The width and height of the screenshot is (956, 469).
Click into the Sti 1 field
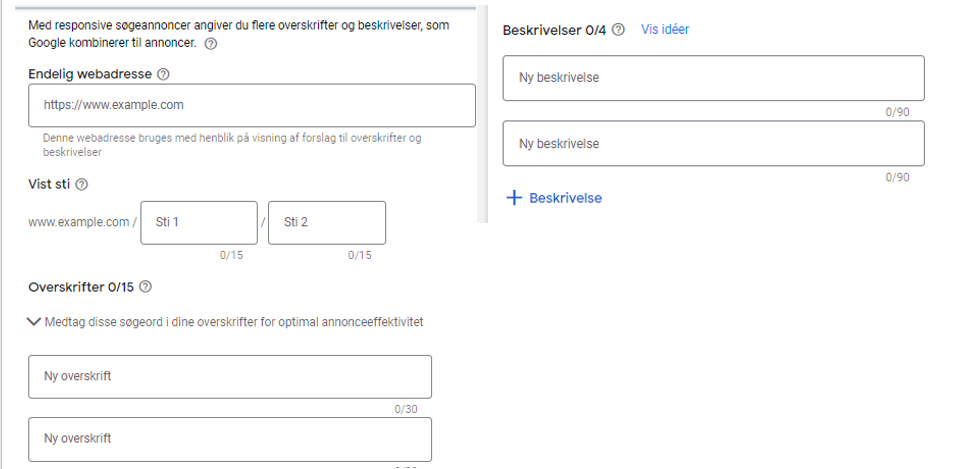pos(199,223)
